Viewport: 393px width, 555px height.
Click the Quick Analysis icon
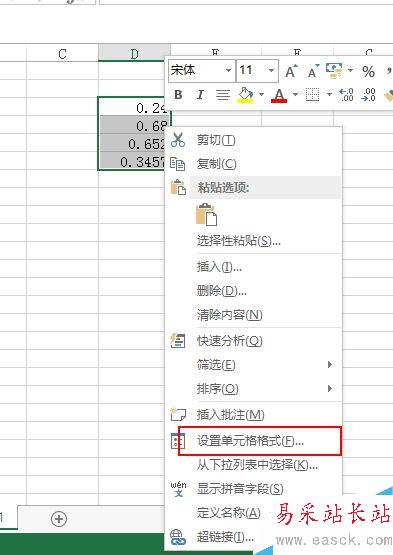[178, 341]
